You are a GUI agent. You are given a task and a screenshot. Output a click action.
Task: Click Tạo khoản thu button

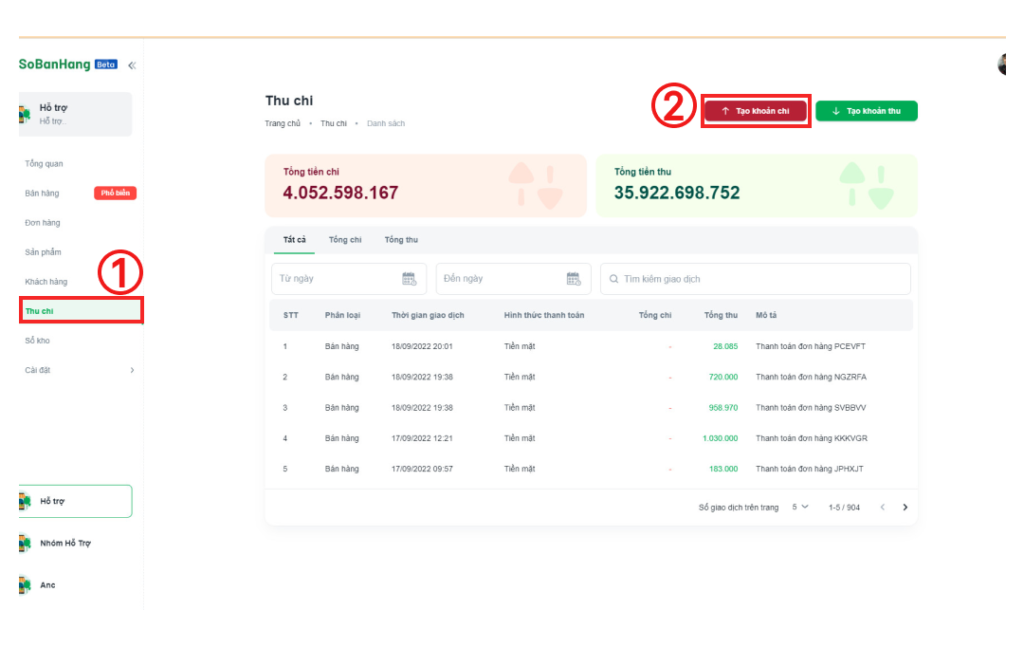point(866,111)
